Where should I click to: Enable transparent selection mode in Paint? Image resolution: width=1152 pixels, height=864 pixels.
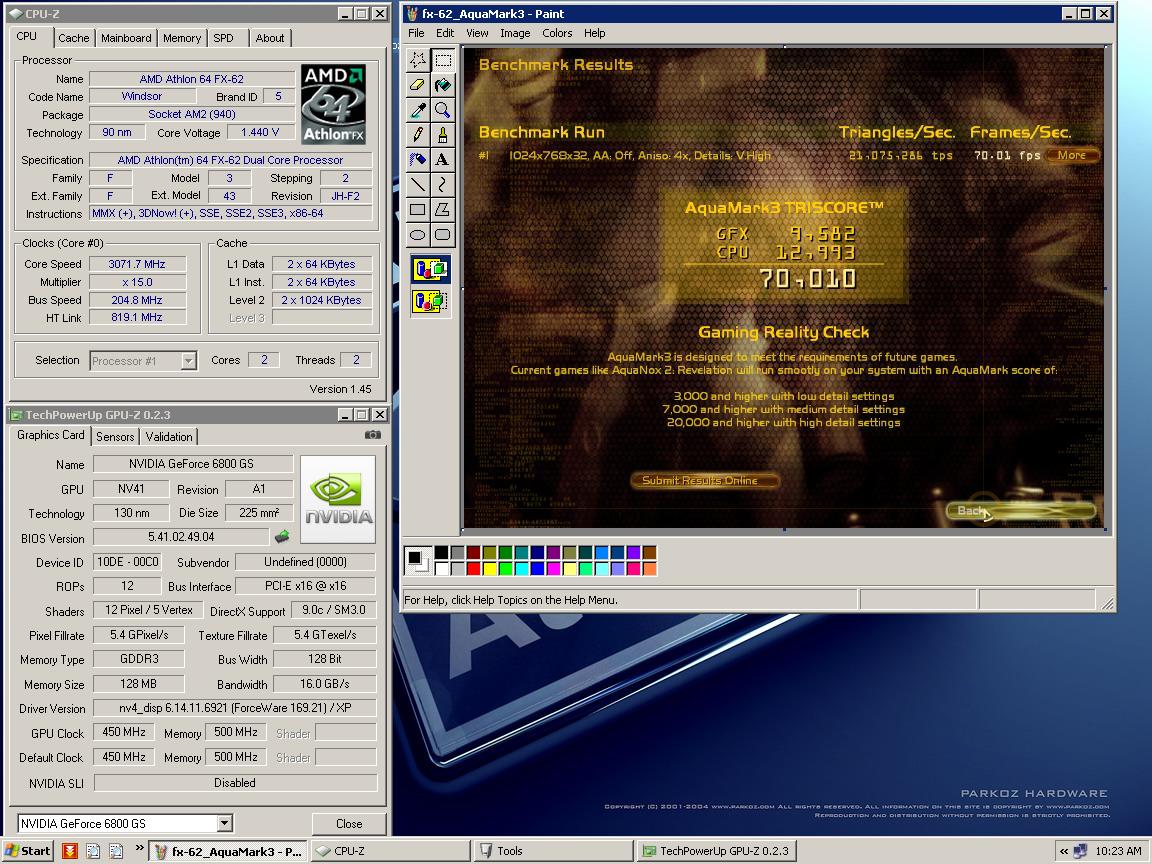[431, 301]
